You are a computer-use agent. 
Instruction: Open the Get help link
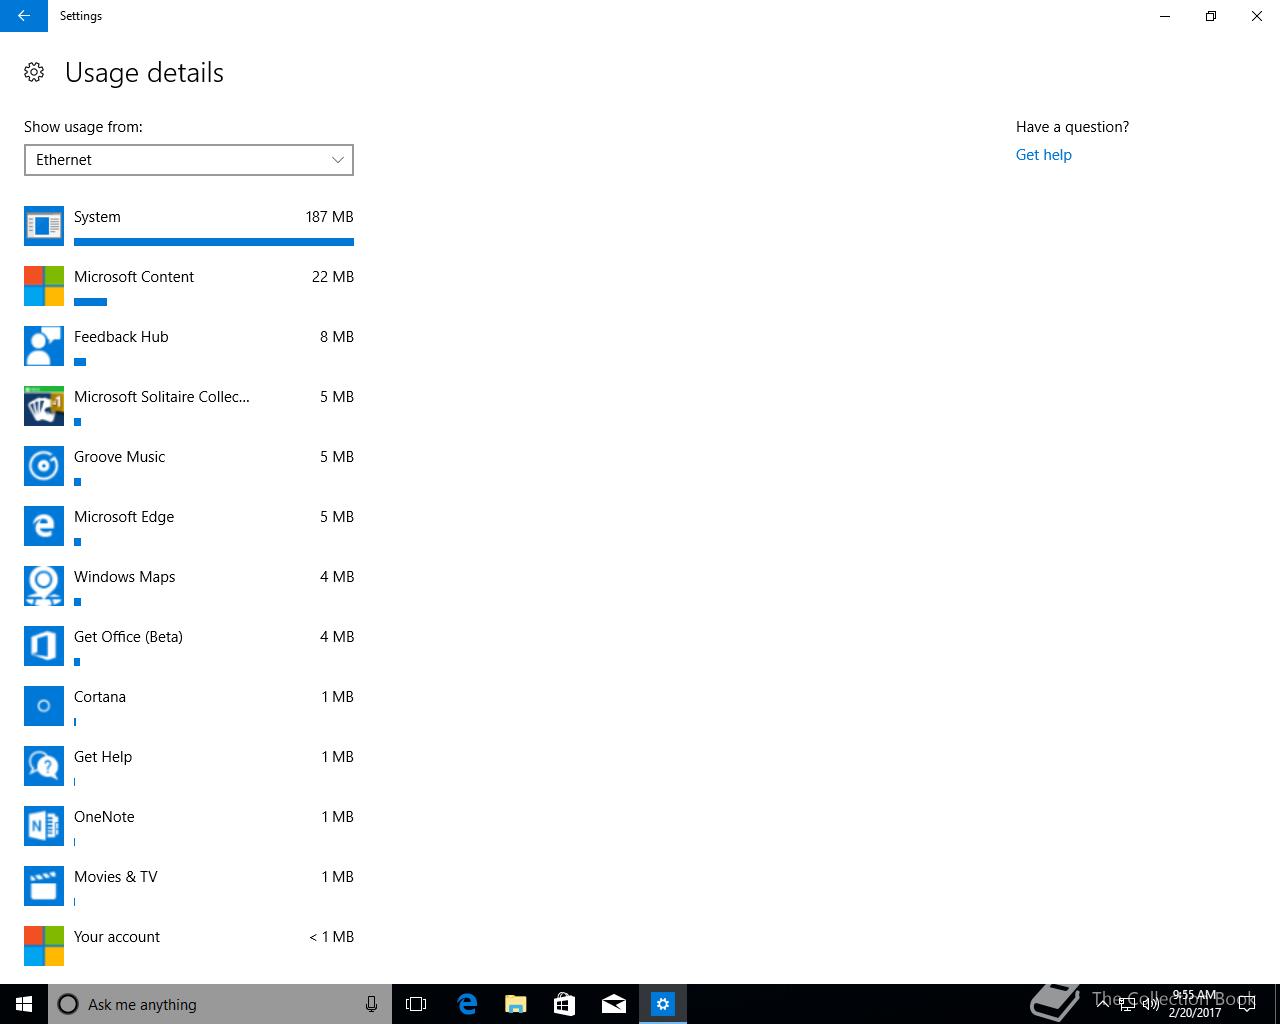tap(1043, 155)
